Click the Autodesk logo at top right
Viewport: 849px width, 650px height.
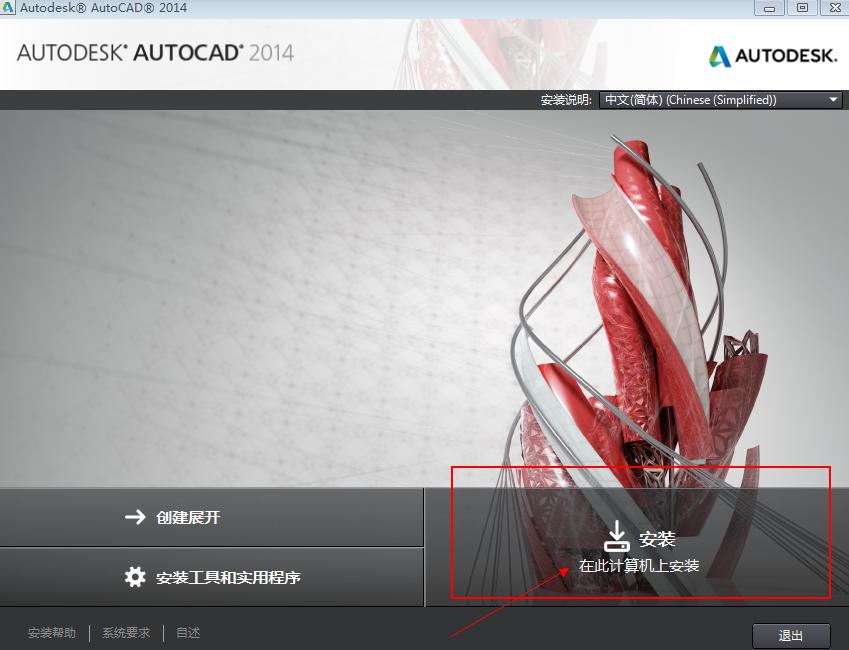[x=772, y=56]
